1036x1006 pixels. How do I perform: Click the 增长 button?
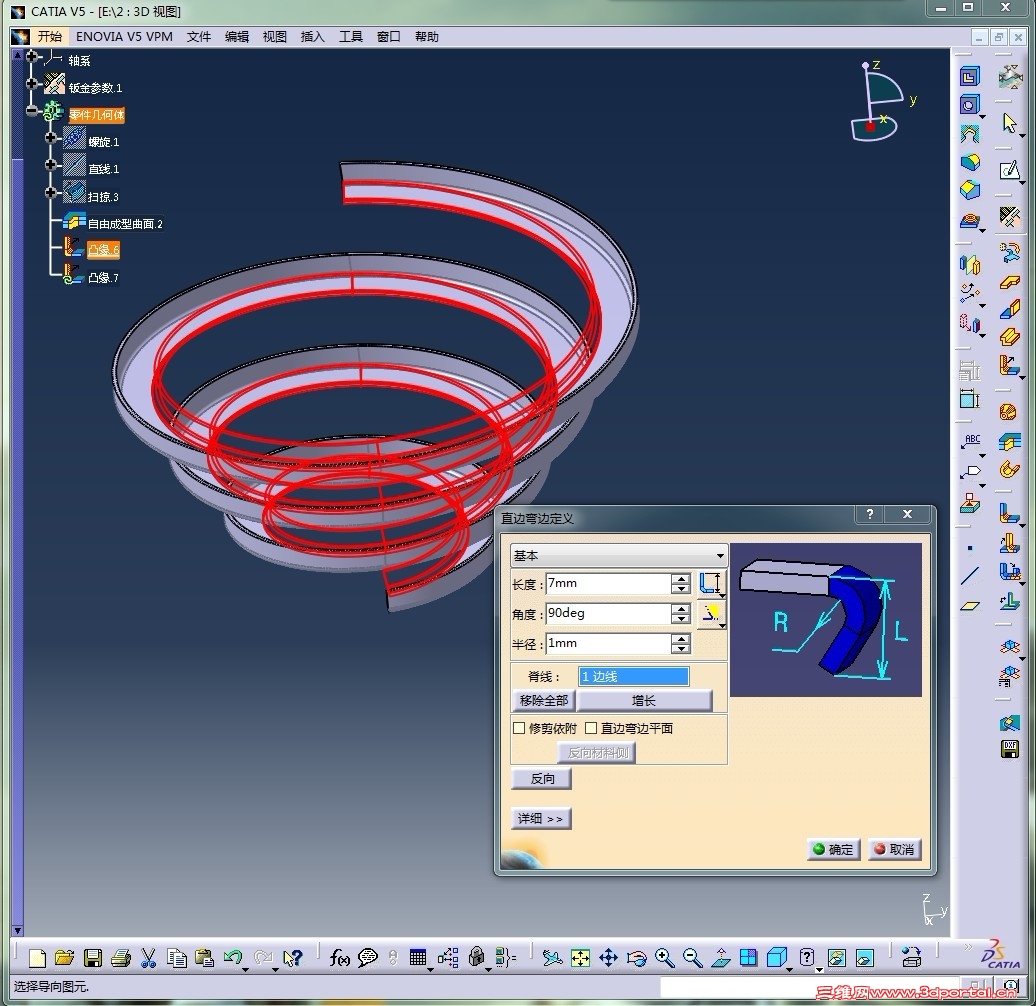click(x=644, y=700)
